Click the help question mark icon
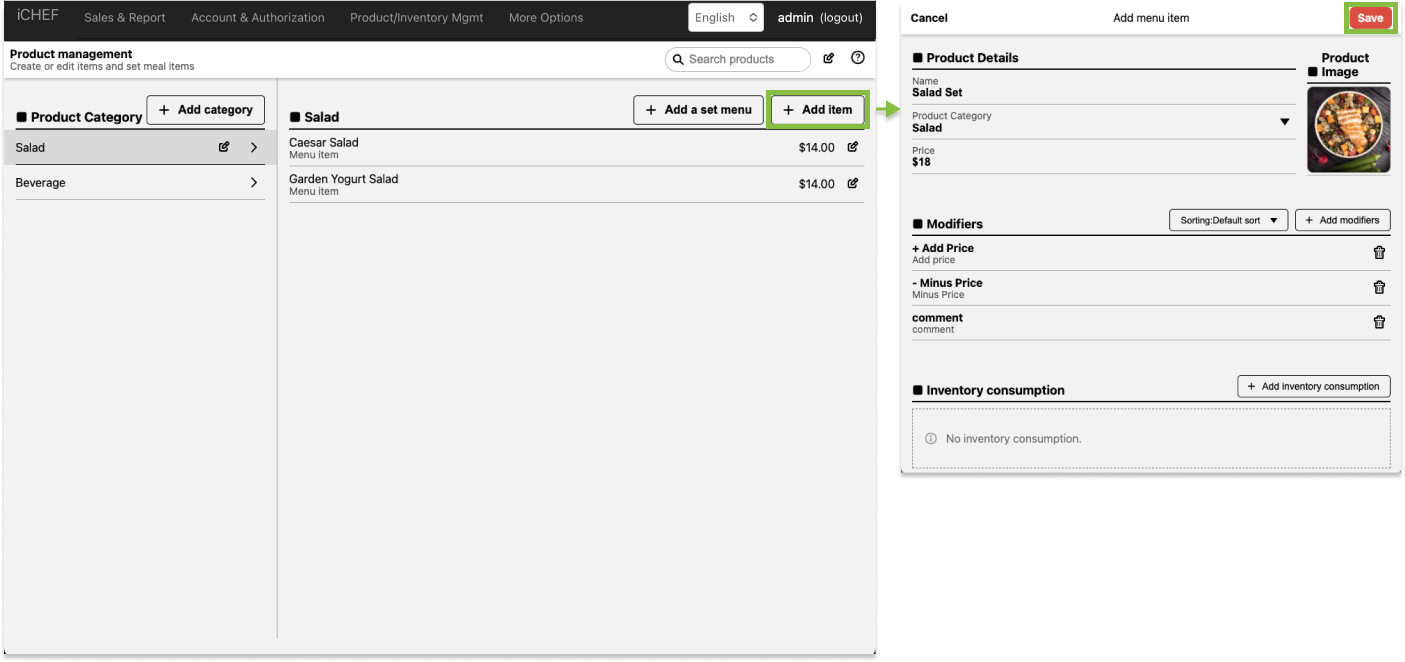Screen dimensions: 1405x662 [x=857, y=58]
